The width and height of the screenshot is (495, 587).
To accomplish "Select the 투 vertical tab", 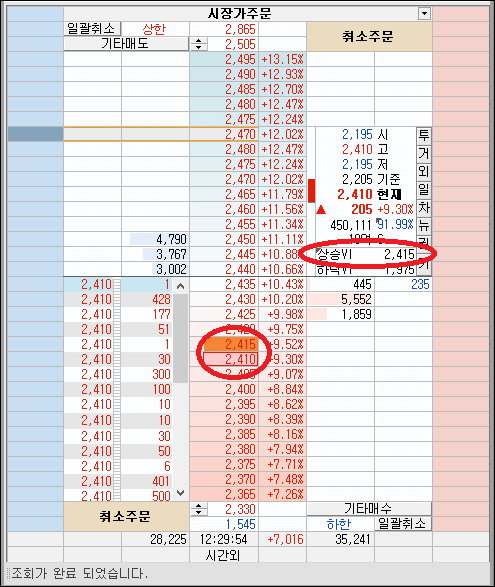I will 423,135.
